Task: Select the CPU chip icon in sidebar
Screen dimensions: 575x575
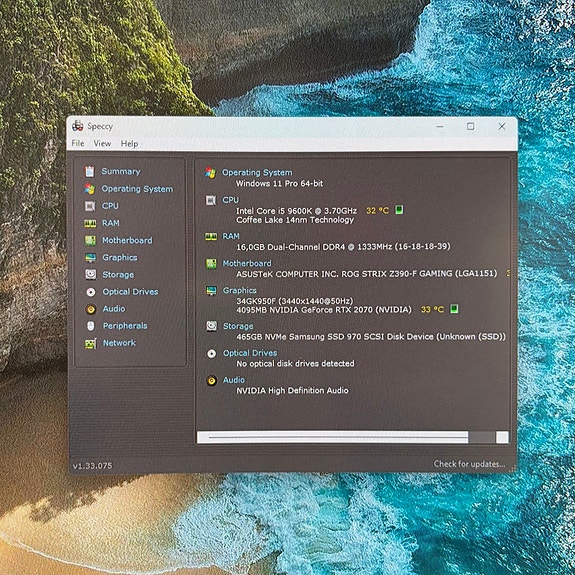Action: (90, 206)
